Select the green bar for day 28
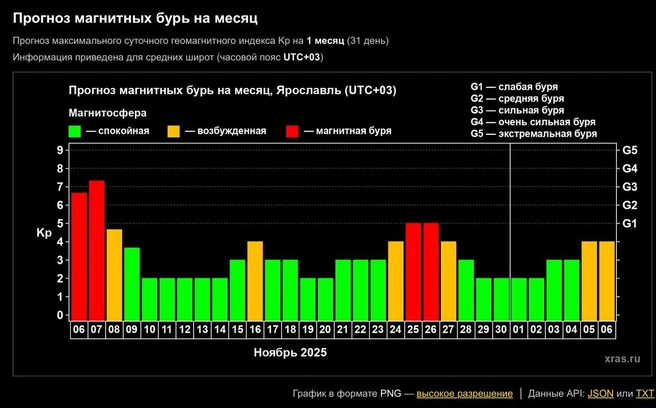The image size is (656, 408). [466, 290]
